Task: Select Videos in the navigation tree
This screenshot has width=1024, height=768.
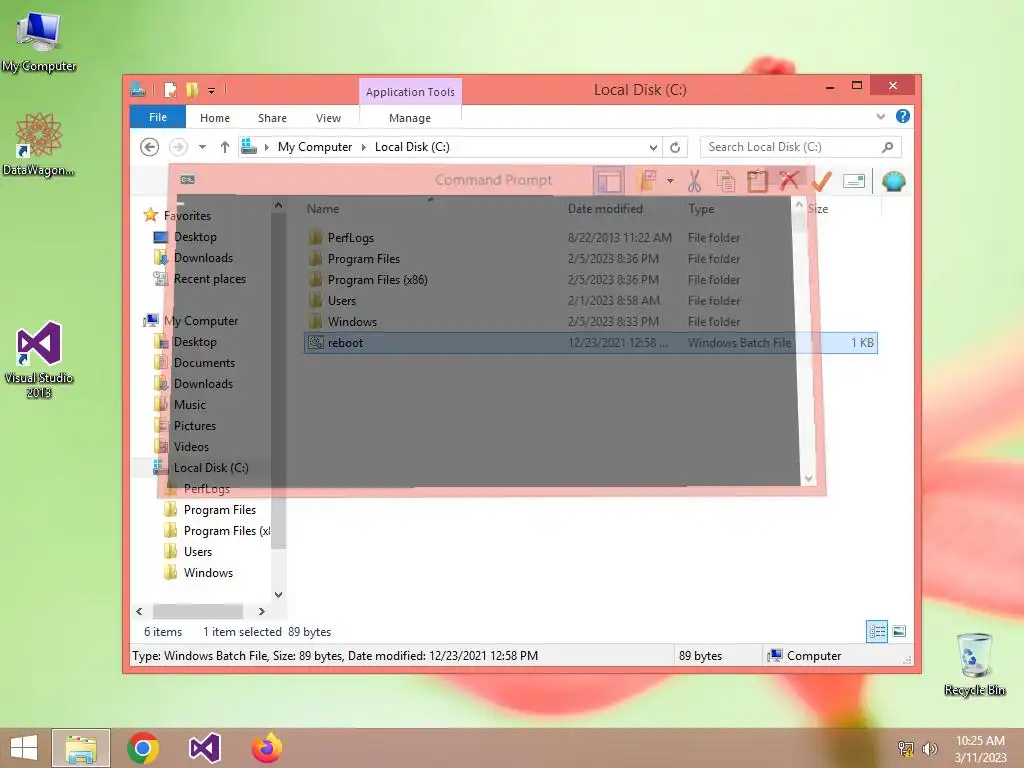Action: pos(191,447)
